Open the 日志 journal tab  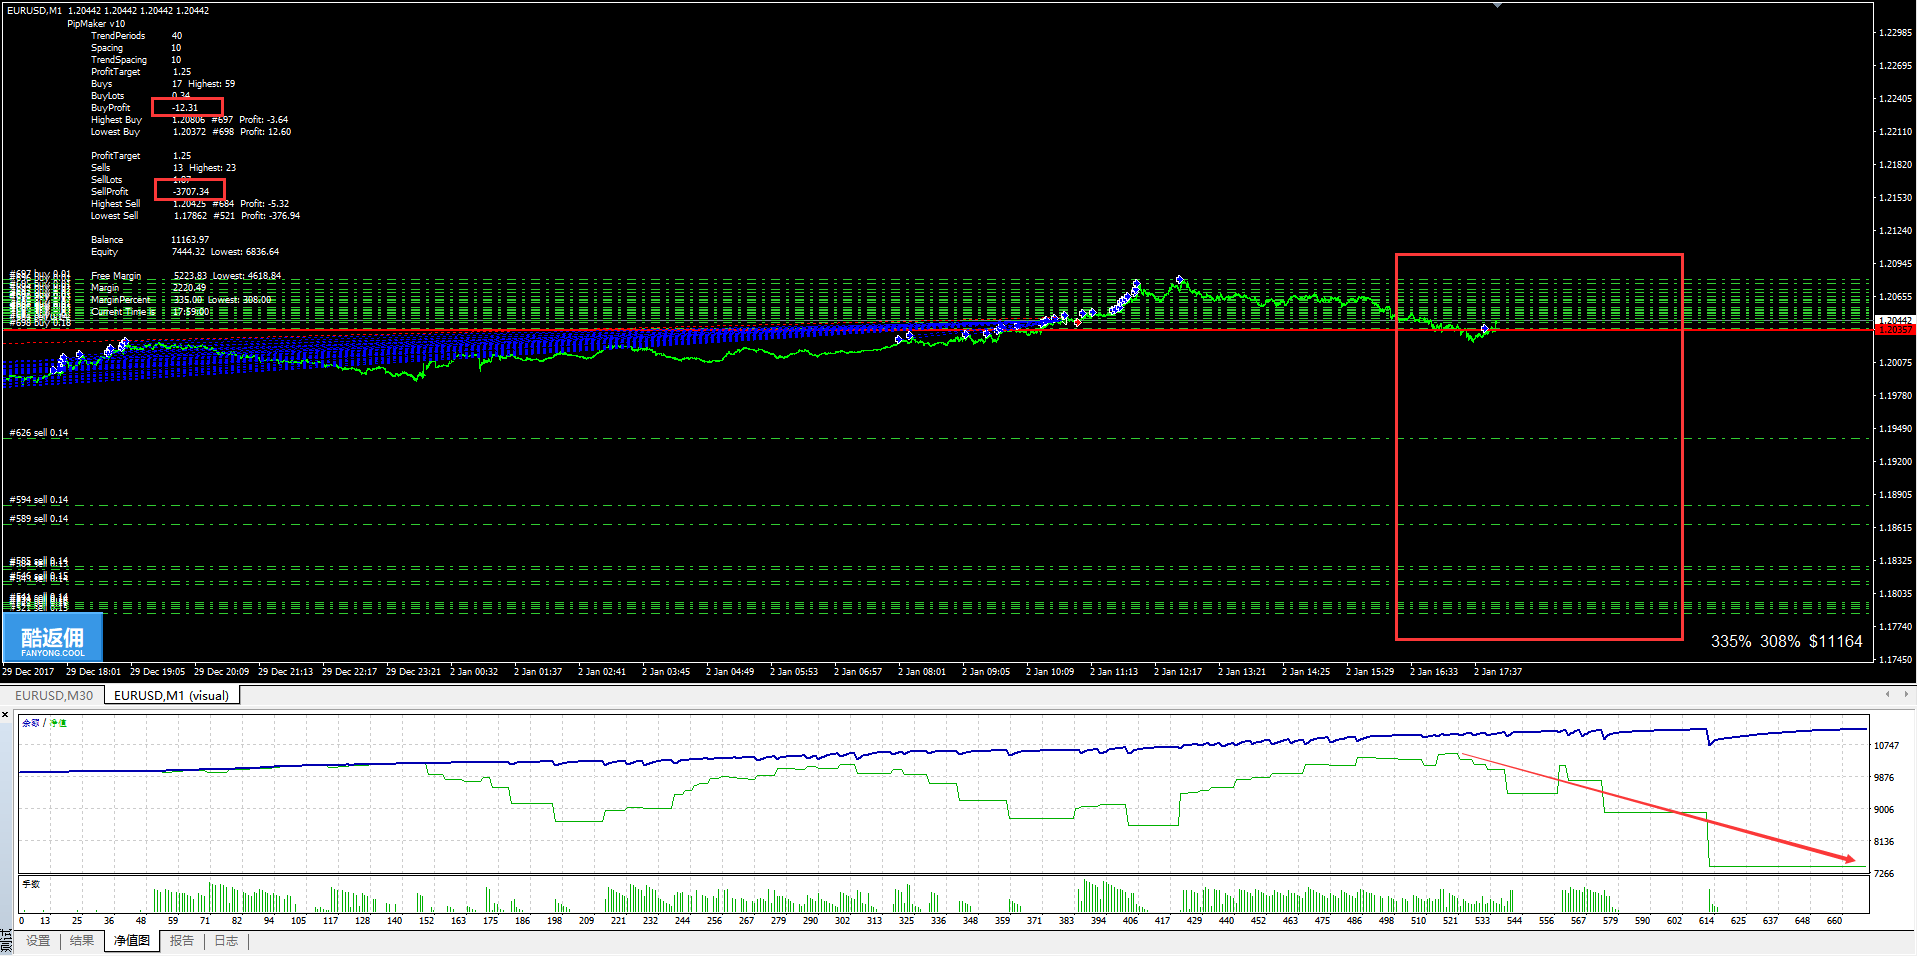227,941
